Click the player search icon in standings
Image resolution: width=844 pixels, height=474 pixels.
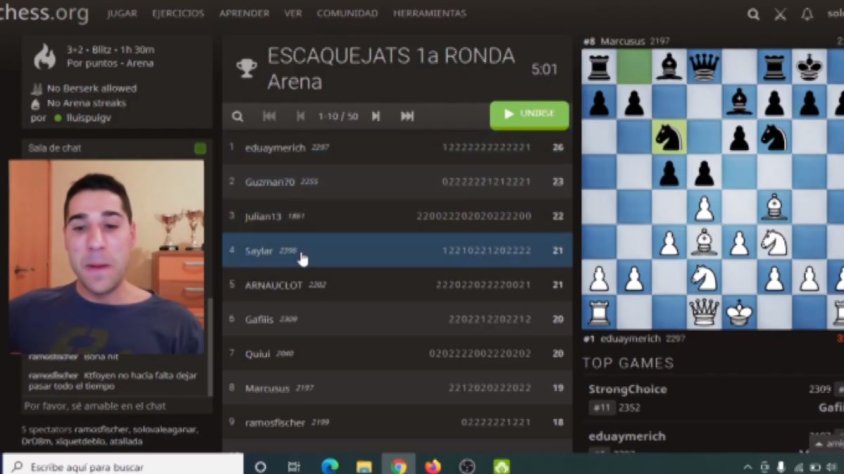pos(237,116)
